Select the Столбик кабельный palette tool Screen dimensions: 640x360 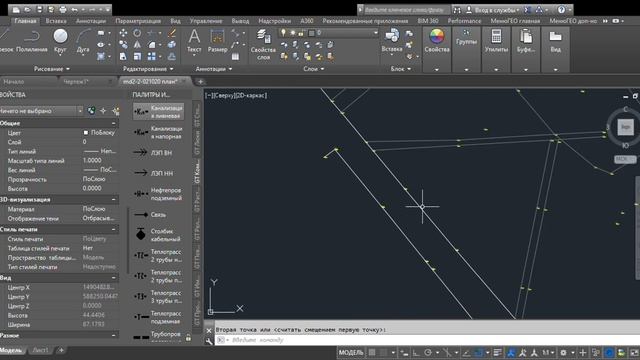point(158,235)
